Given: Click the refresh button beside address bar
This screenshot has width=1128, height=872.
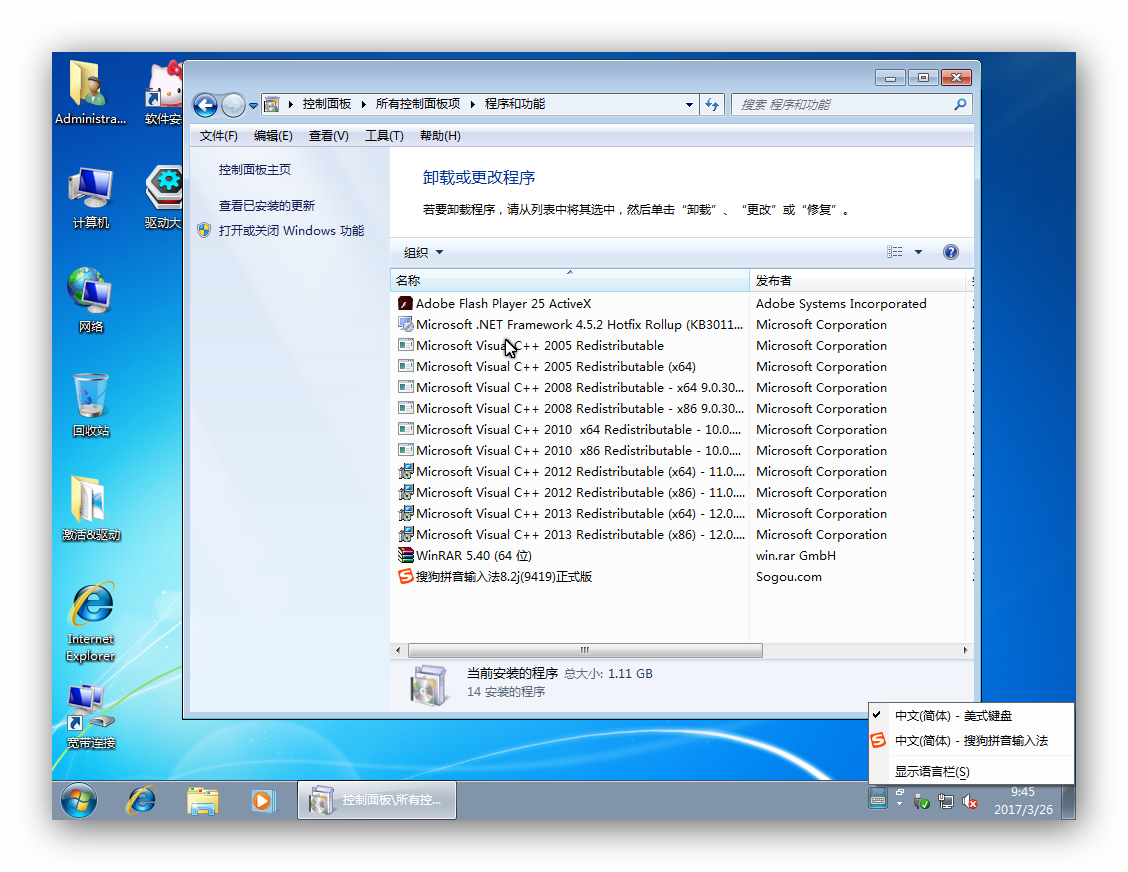Looking at the screenshot, I should (x=712, y=104).
